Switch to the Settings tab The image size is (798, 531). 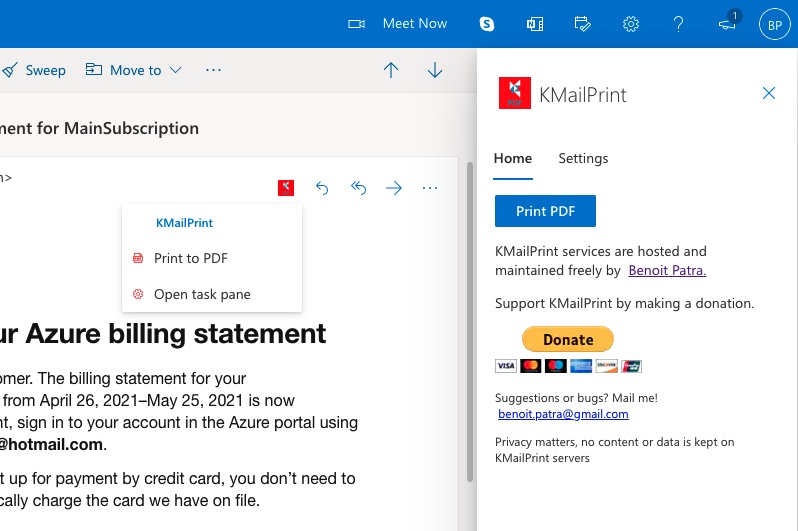point(583,159)
